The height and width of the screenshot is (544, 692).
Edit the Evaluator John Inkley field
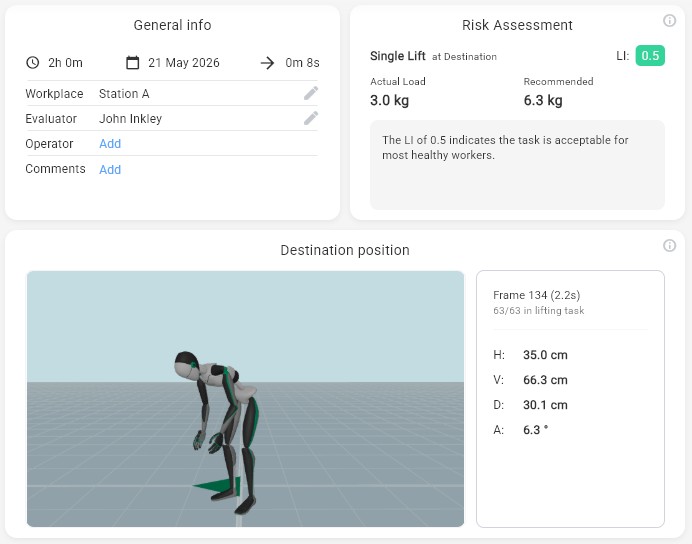point(311,118)
